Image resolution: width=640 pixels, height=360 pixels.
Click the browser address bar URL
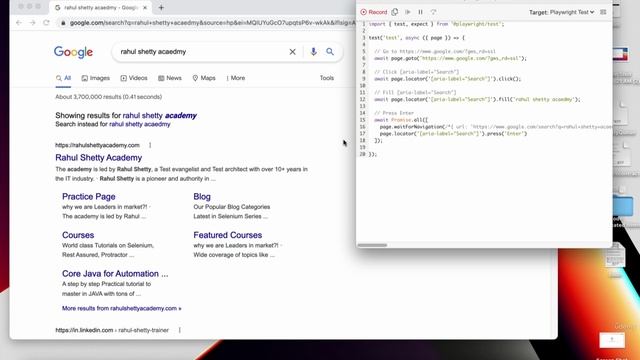(212, 23)
